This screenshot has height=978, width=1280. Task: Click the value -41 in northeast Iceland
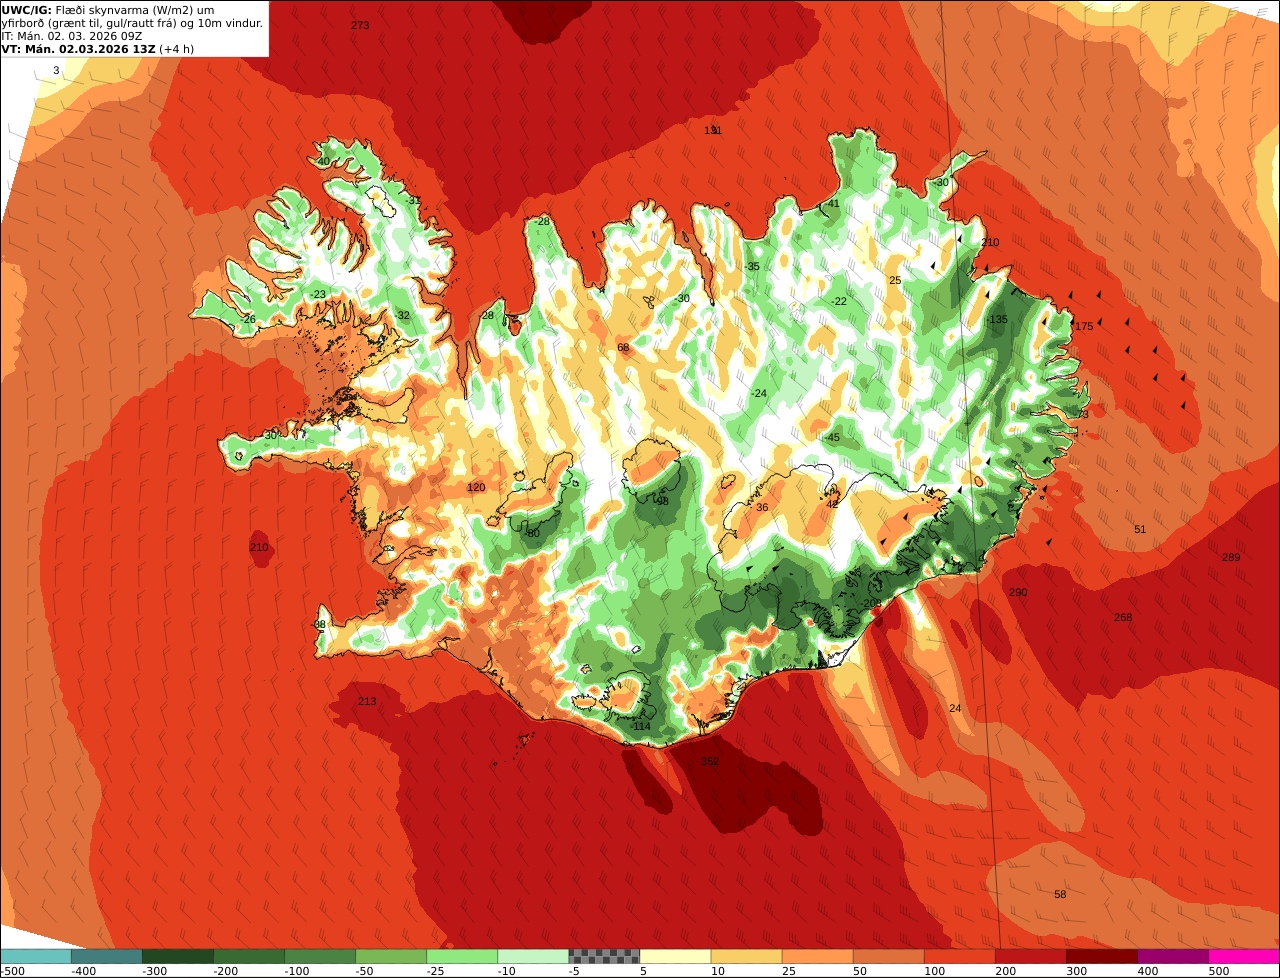tap(832, 204)
